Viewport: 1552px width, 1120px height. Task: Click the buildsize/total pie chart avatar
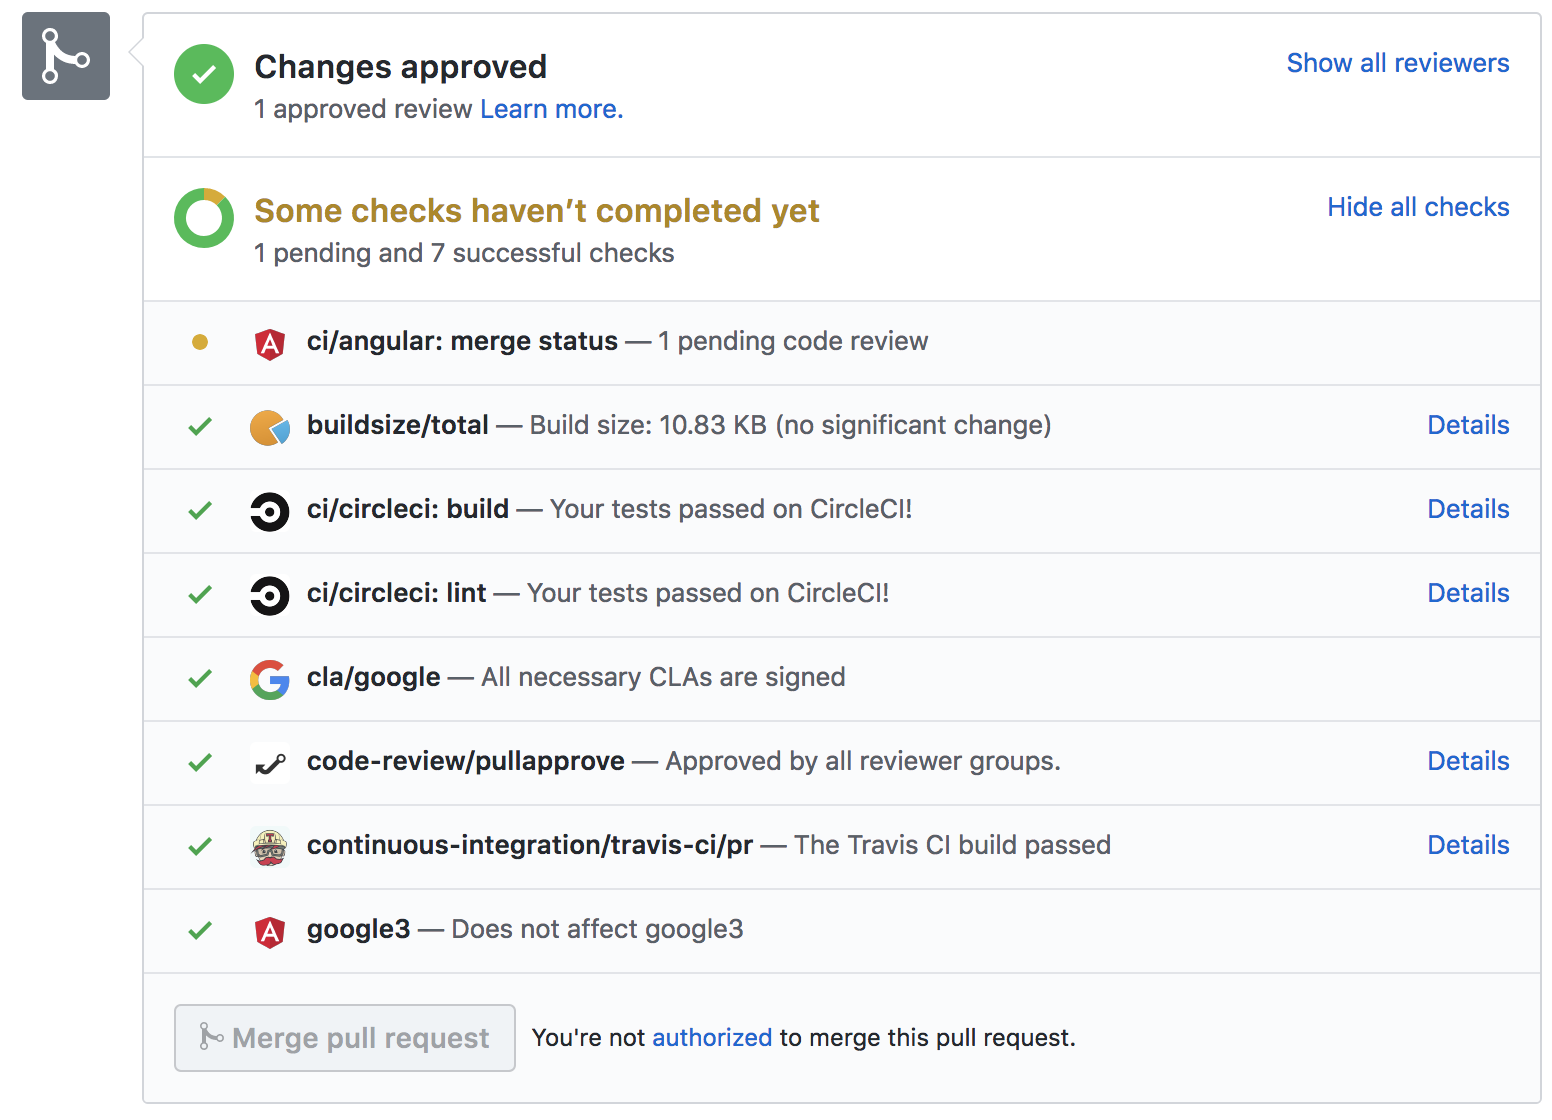pyautogui.click(x=270, y=427)
